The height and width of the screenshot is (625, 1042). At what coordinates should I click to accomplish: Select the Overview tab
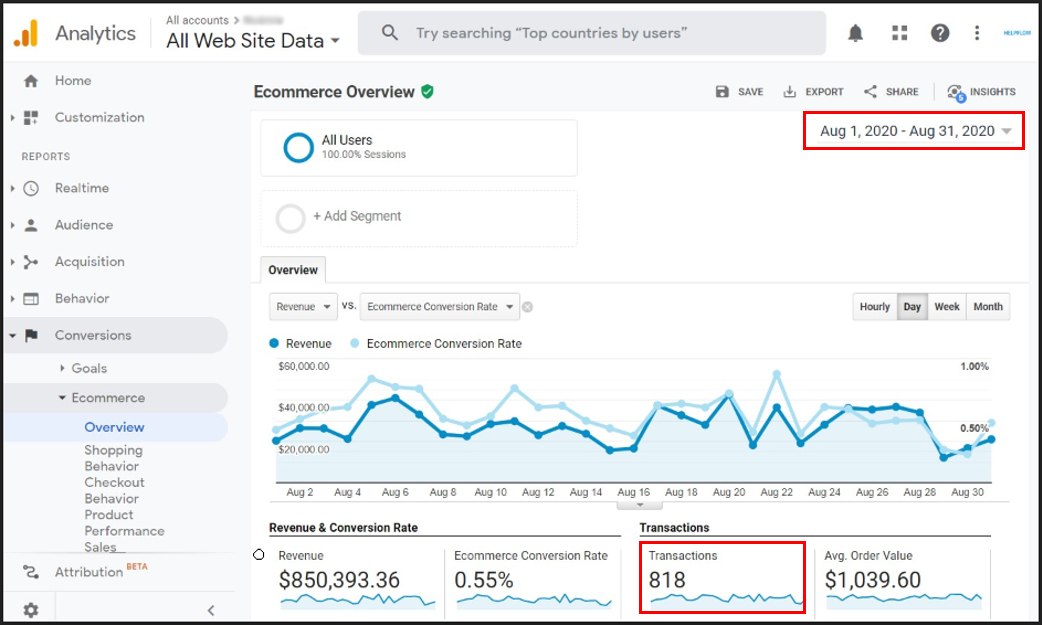coord(293,270)
